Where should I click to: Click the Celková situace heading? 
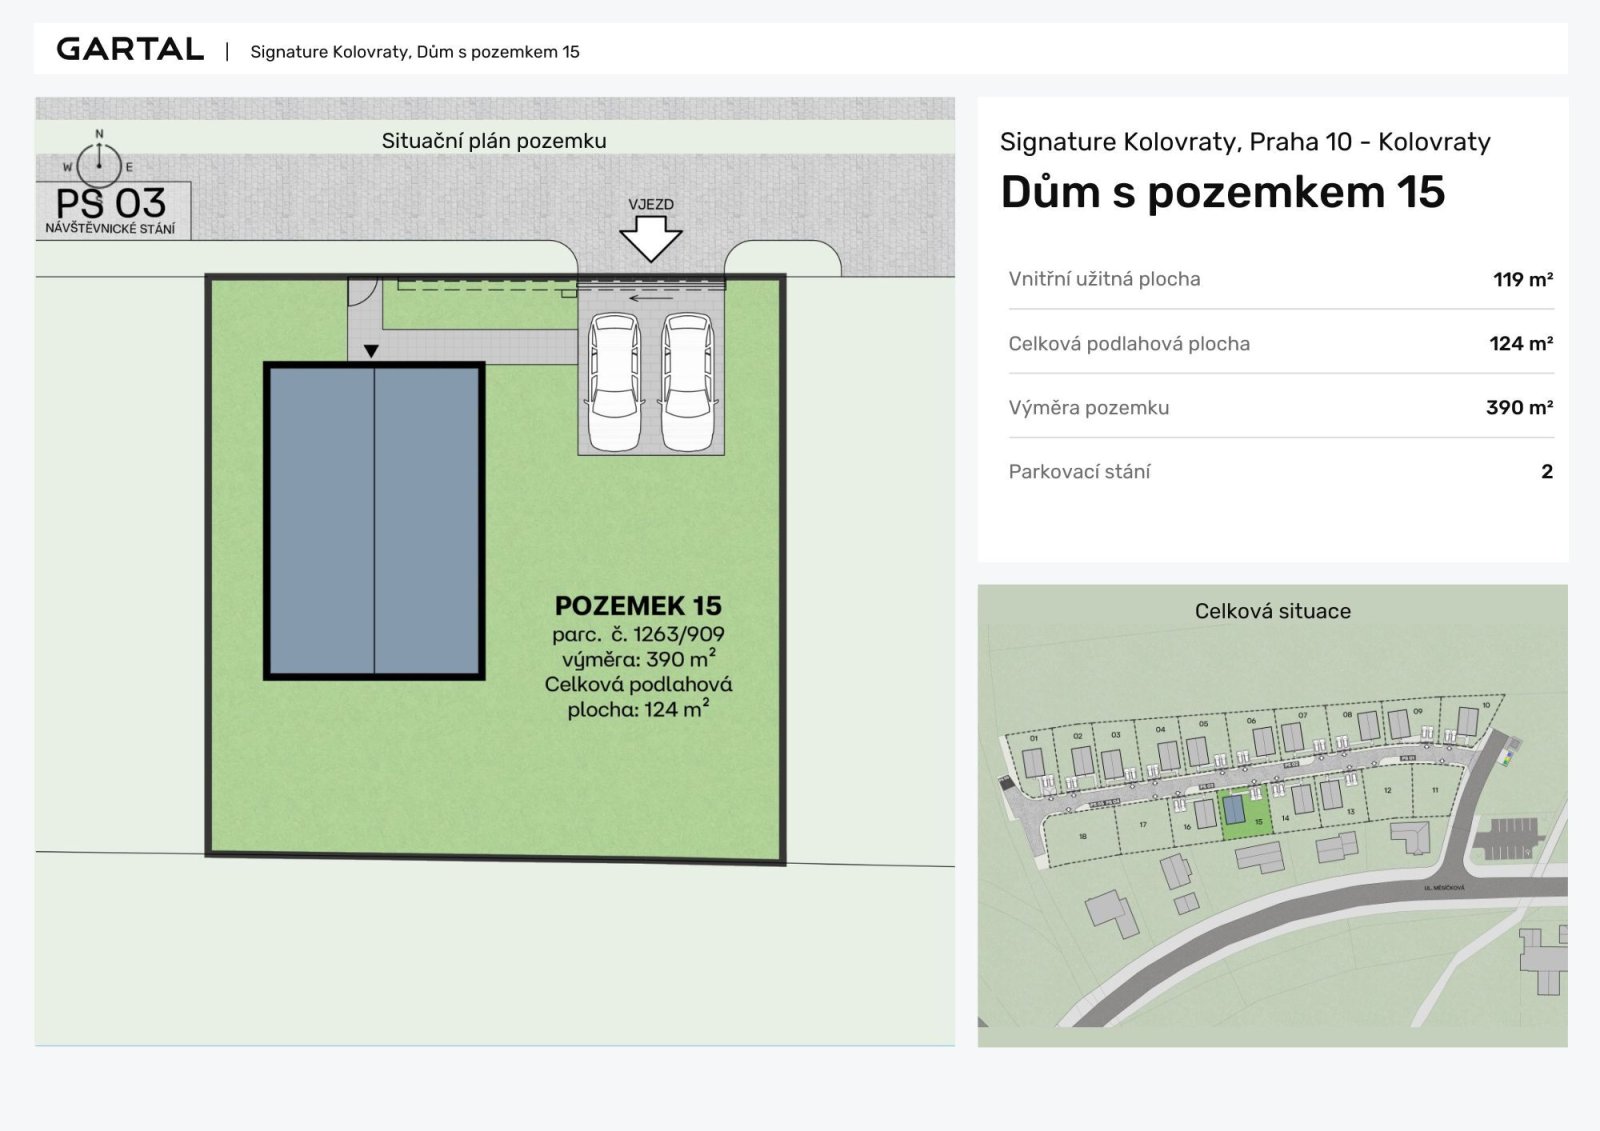click(x=1272, y=611)
